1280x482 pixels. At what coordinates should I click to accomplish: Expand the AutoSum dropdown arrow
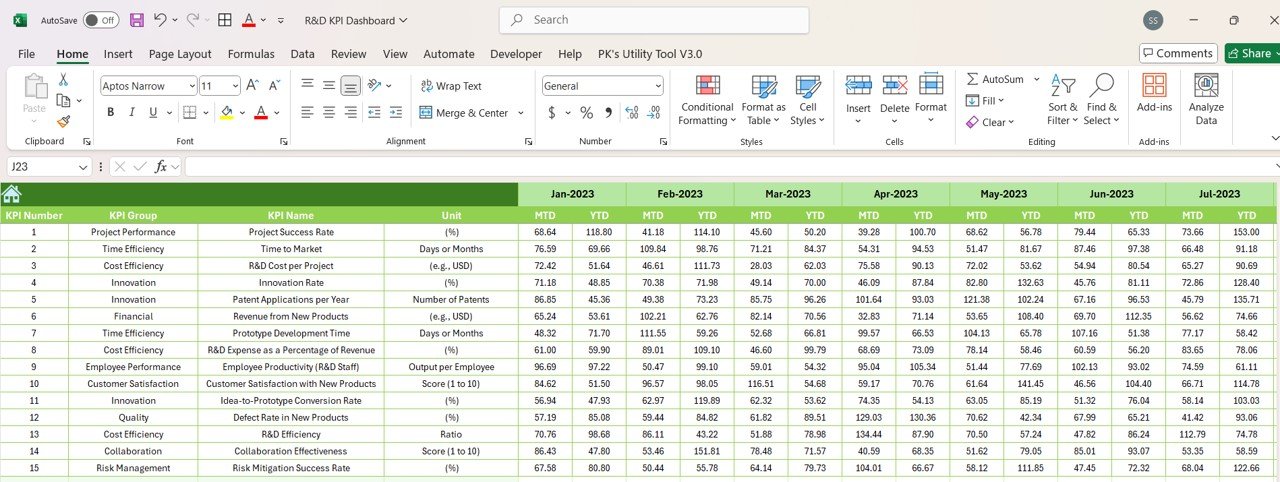[1037, 79]
